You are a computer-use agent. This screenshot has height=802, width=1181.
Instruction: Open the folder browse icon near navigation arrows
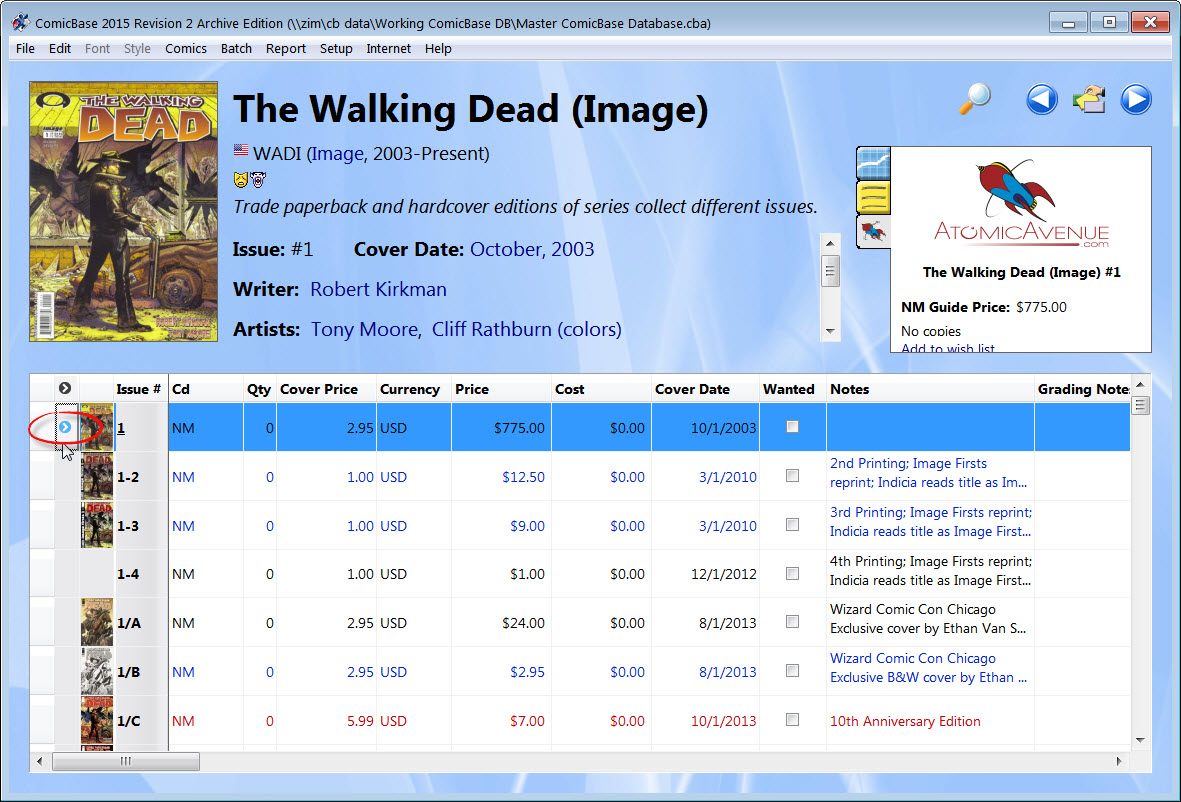pyautogui.click(x=1089, y=99)
